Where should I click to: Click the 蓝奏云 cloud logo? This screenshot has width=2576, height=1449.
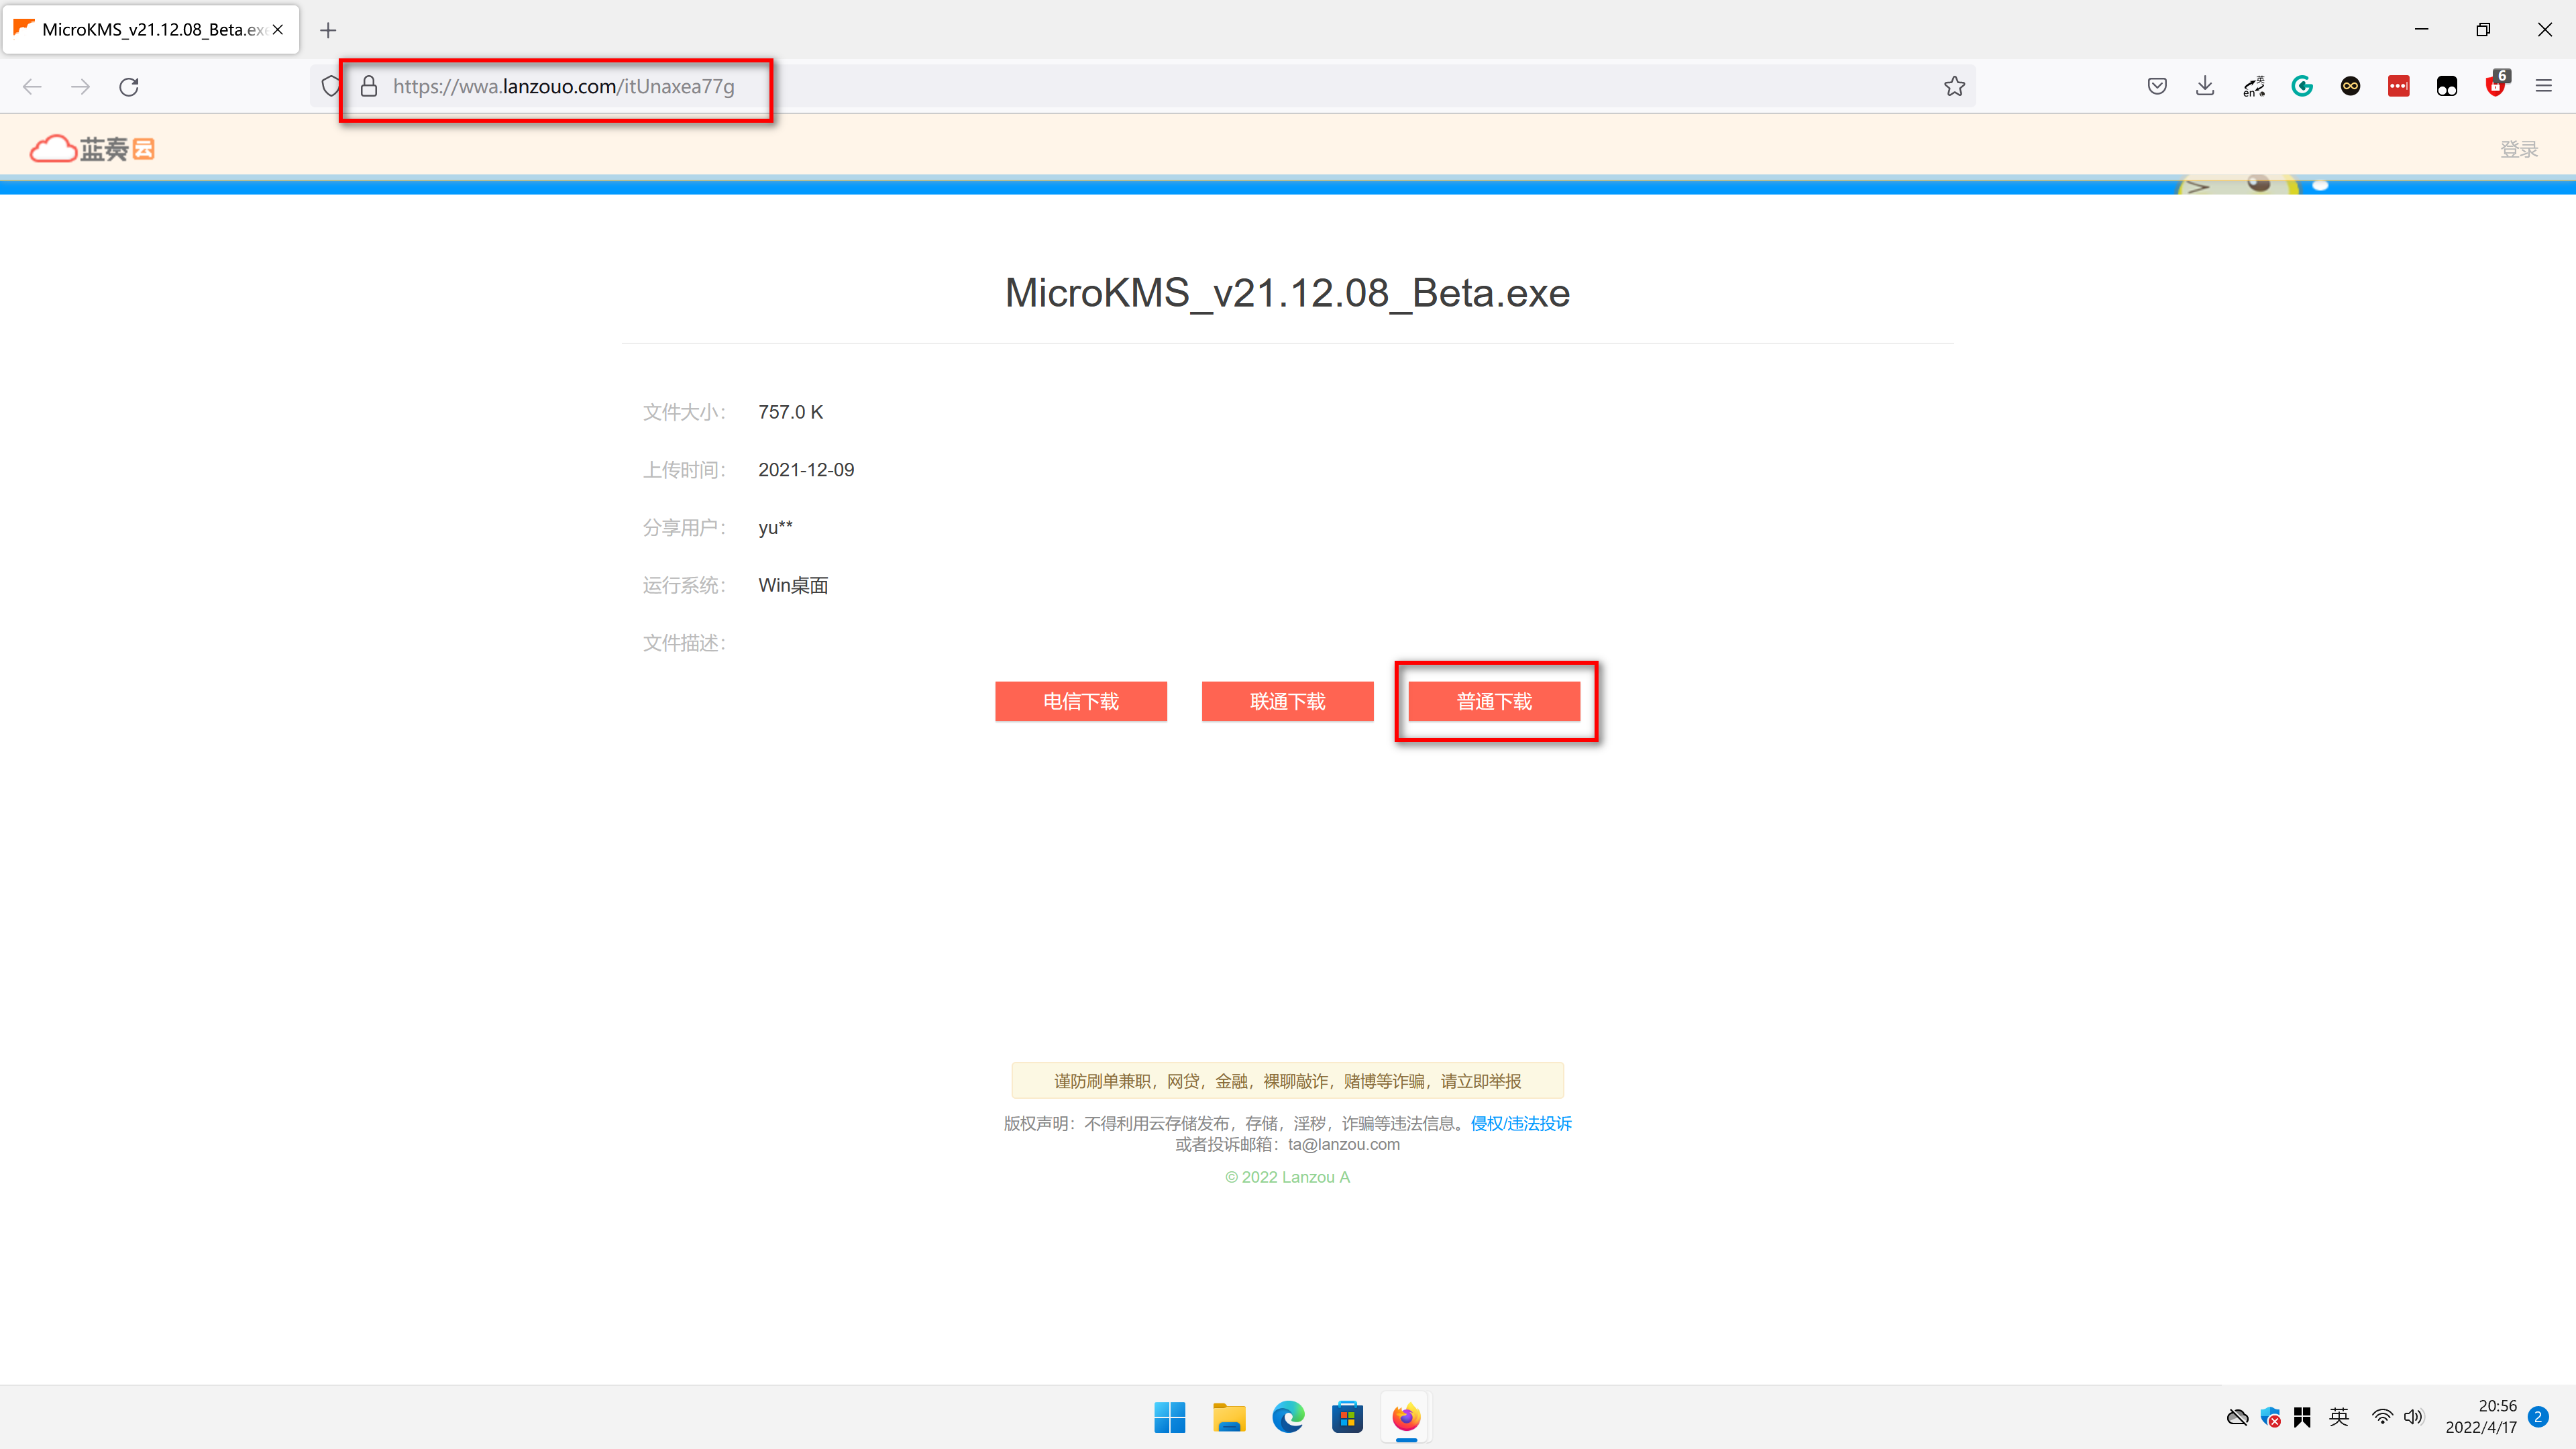(92, 149)
